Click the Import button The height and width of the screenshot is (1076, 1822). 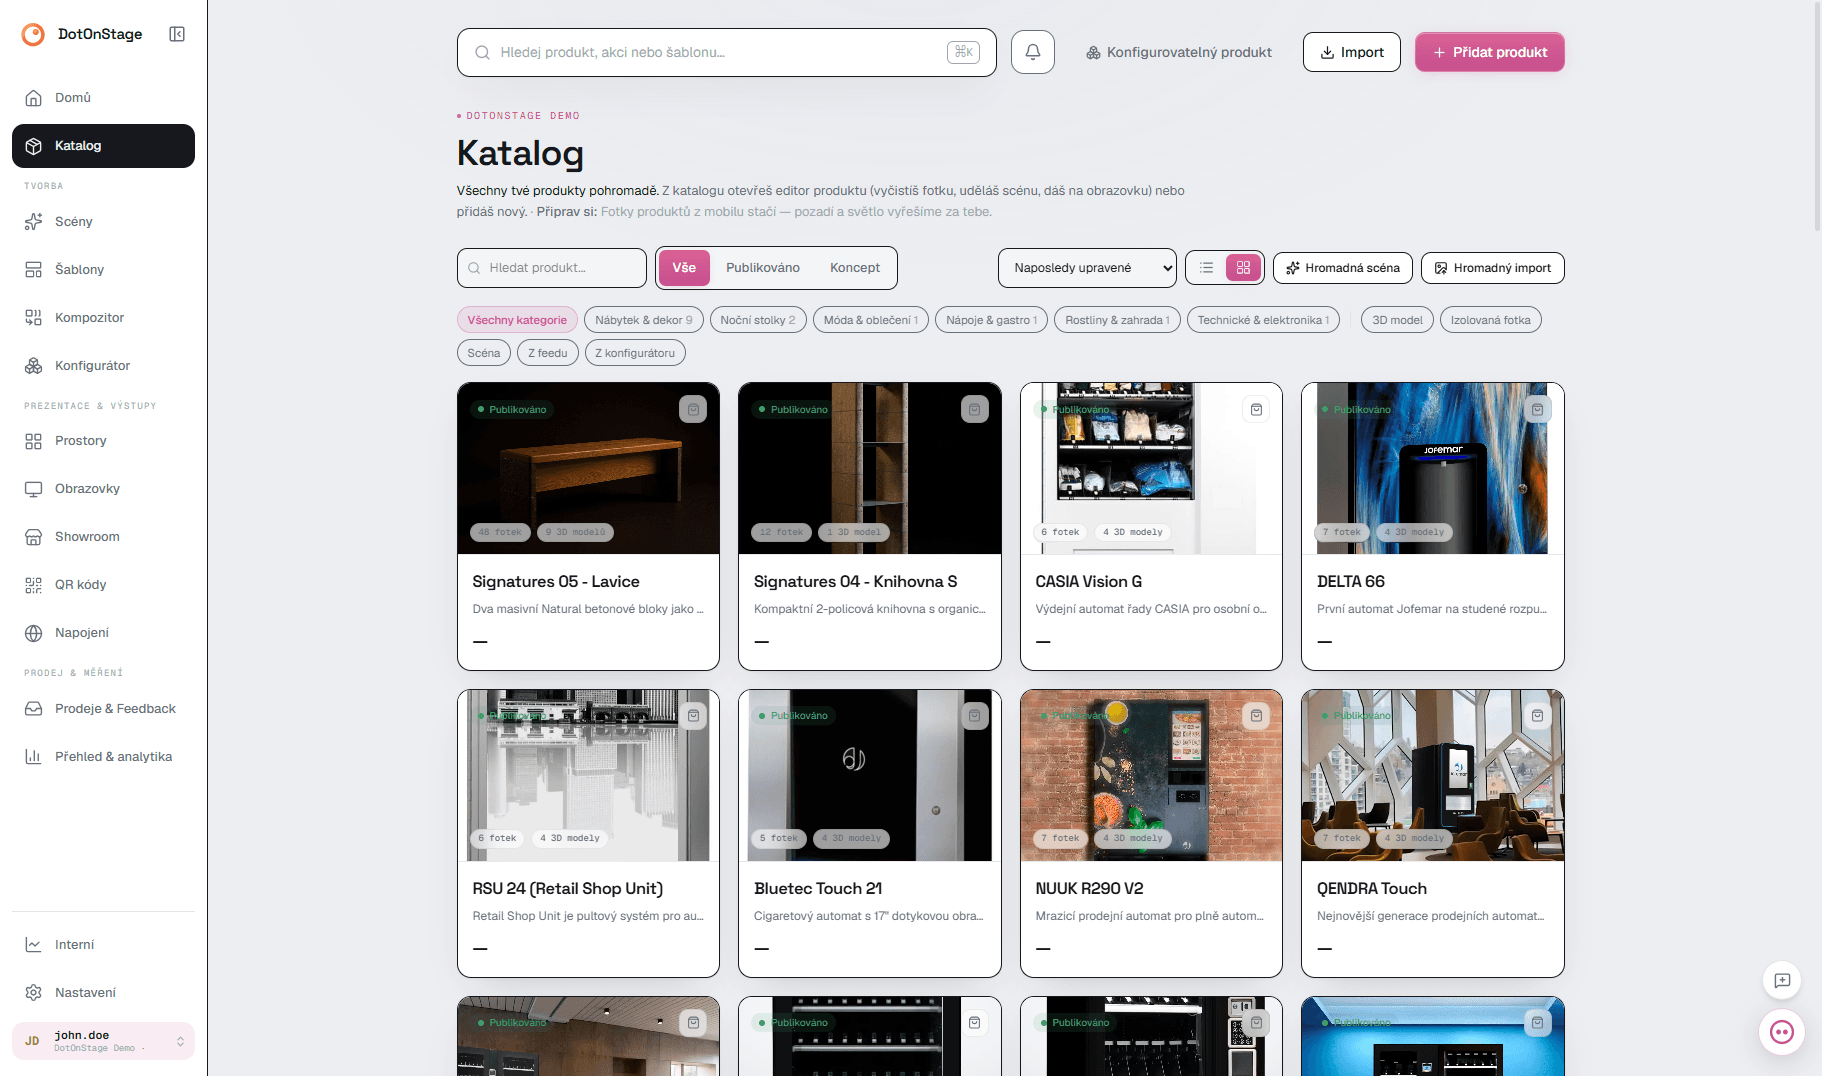(1352, 52)
